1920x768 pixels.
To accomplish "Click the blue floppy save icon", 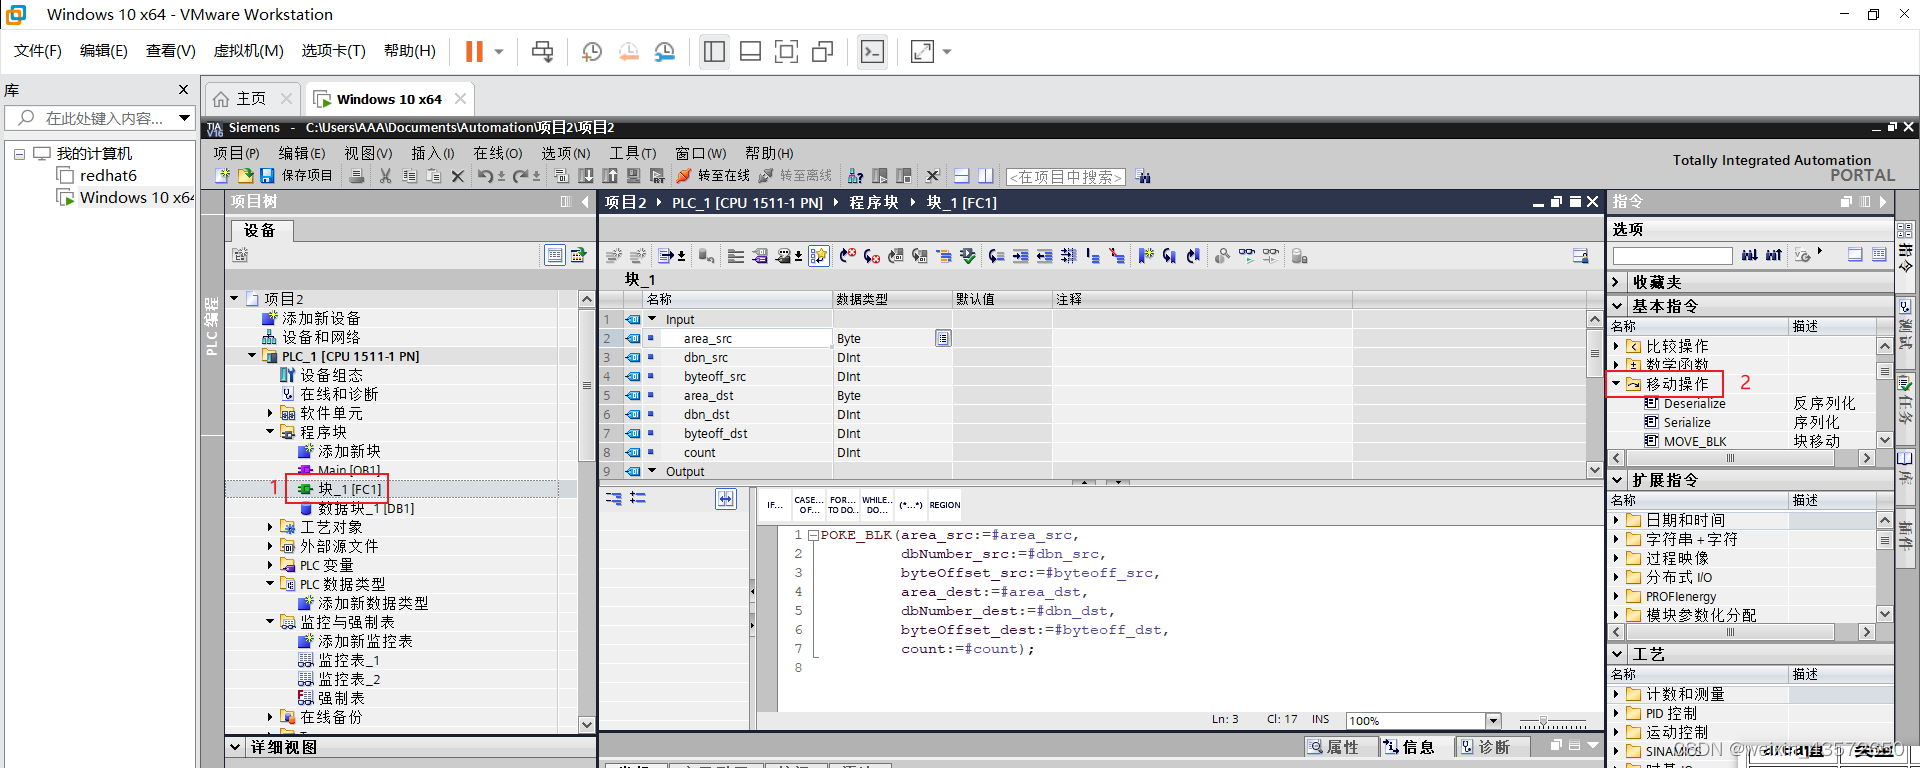I will click(267, 176).
